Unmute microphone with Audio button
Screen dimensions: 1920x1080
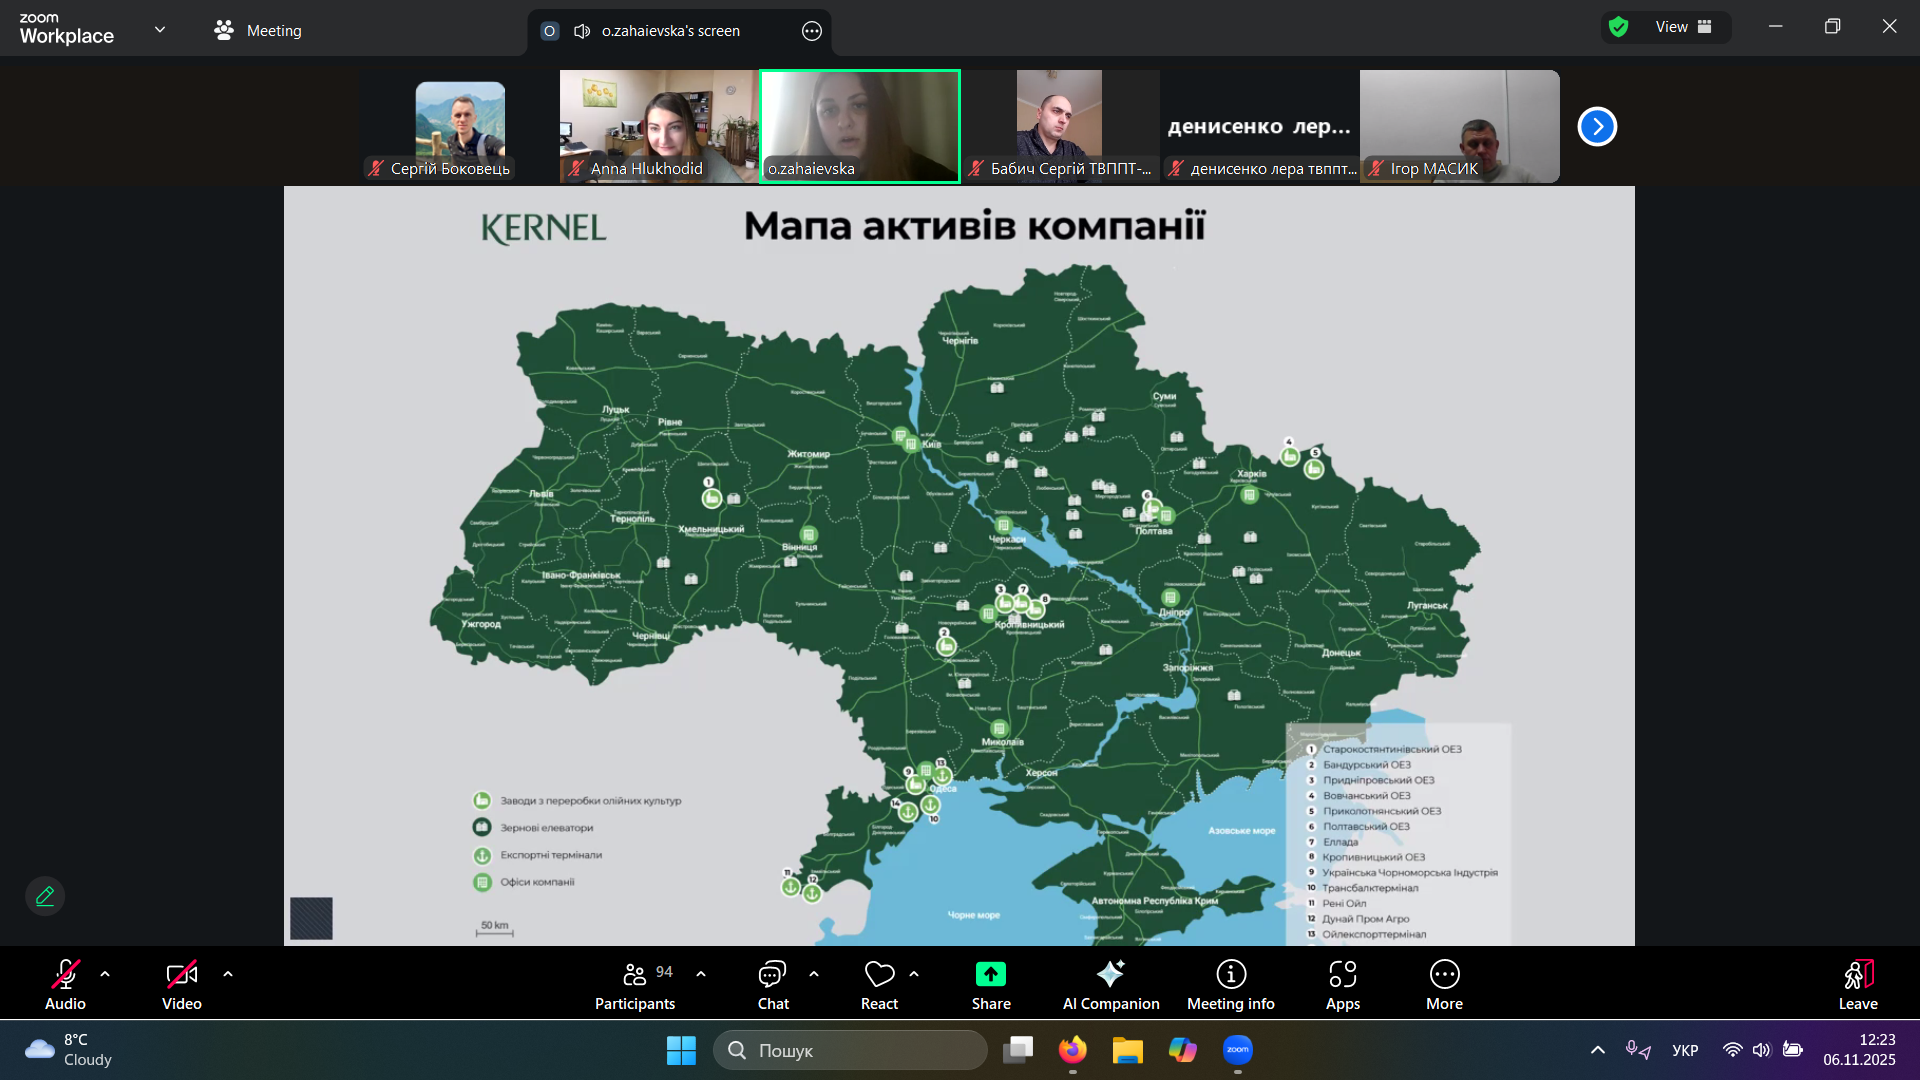65,985
